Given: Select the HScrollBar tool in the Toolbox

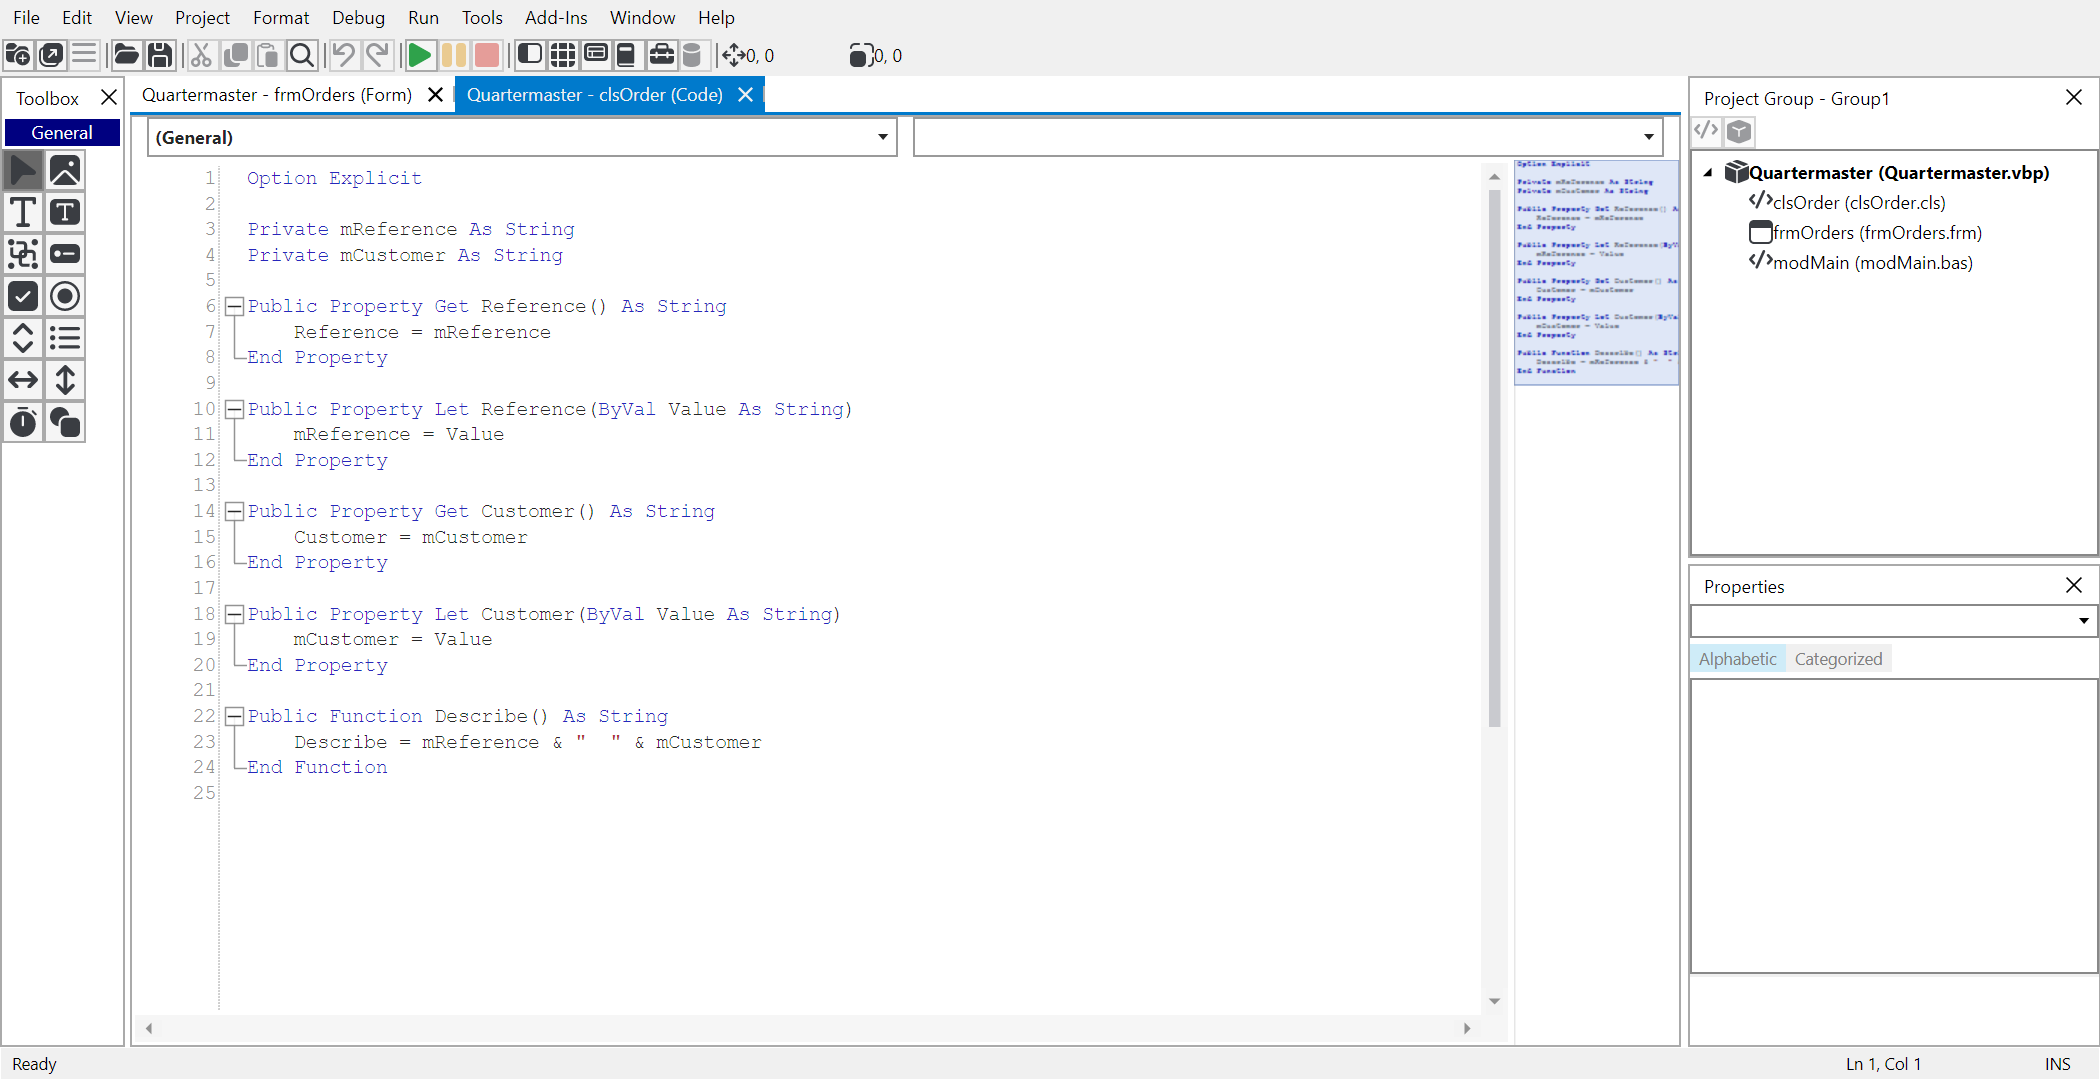Looking at the screenshot, I should pyautogui.click(x=23, y=381).
